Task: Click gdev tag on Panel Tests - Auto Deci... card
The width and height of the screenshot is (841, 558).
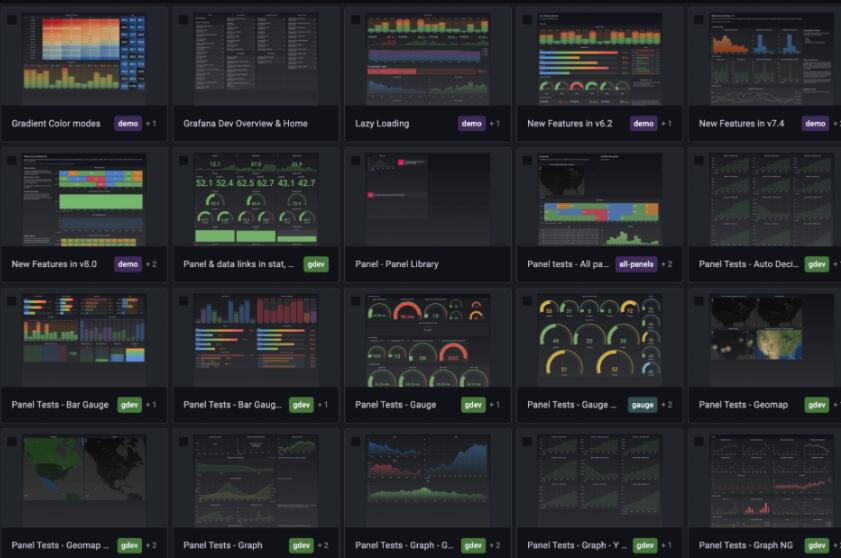Action: pyautogui.click(x=817, y=264)
